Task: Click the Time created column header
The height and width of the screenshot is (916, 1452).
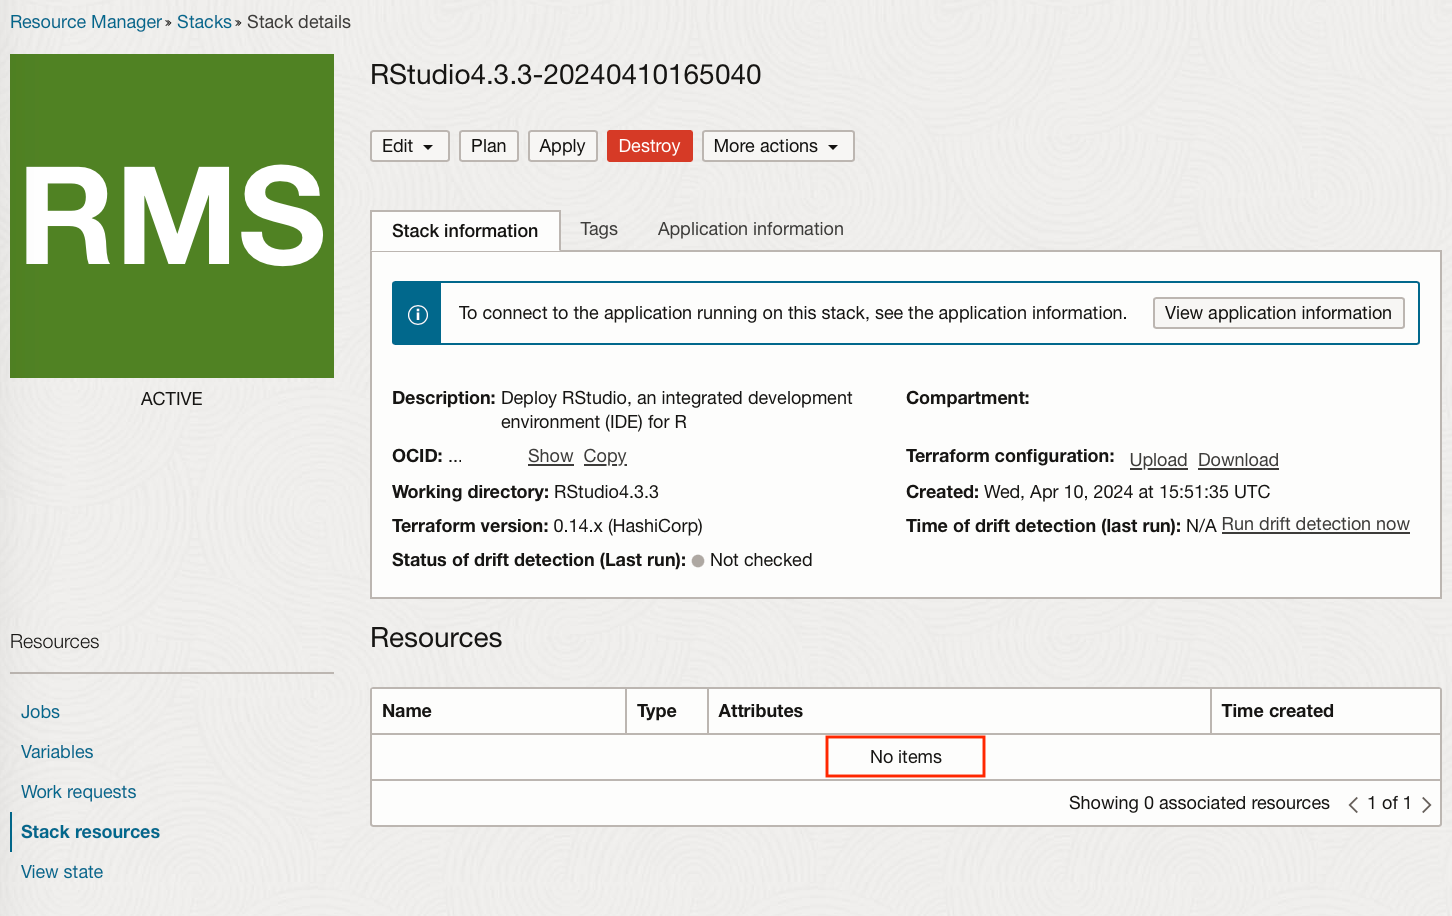Action: pyautogui.click(x=1325, y=711)
